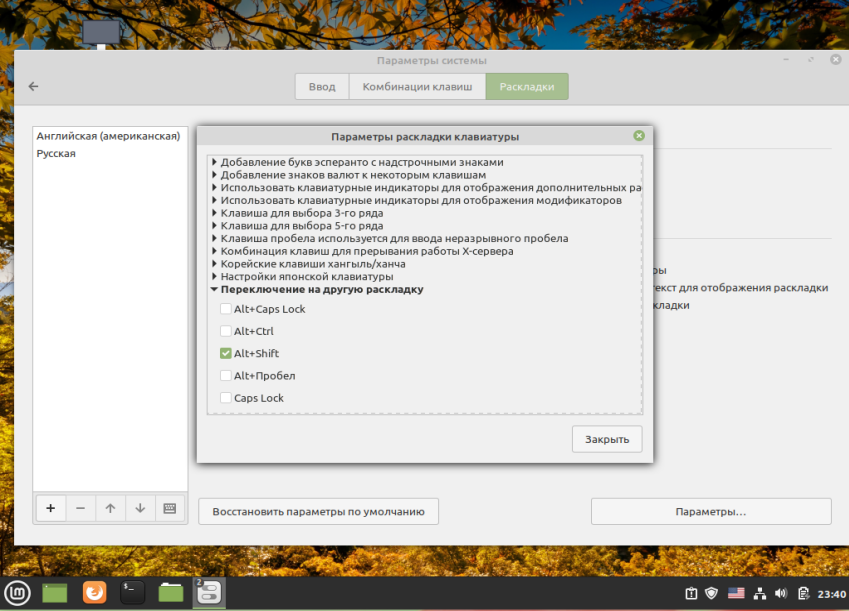The height and width of the screenshot is (611, 849).
Task: Expand Добавление букв эсперанто option
Action: (x=214, y=162)
